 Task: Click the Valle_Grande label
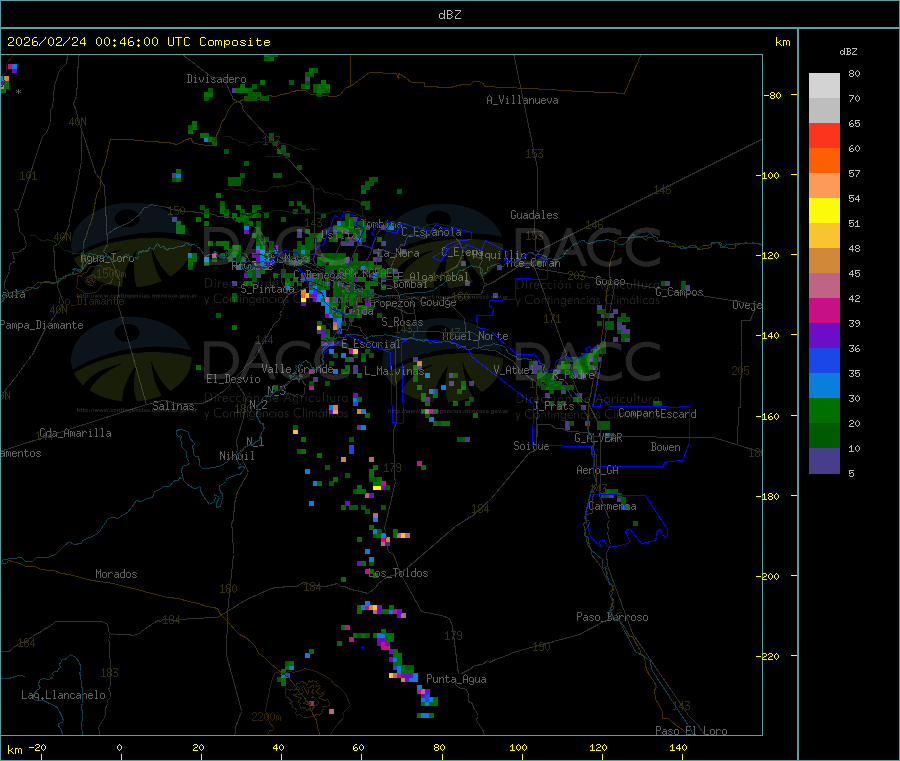(297, 369)
